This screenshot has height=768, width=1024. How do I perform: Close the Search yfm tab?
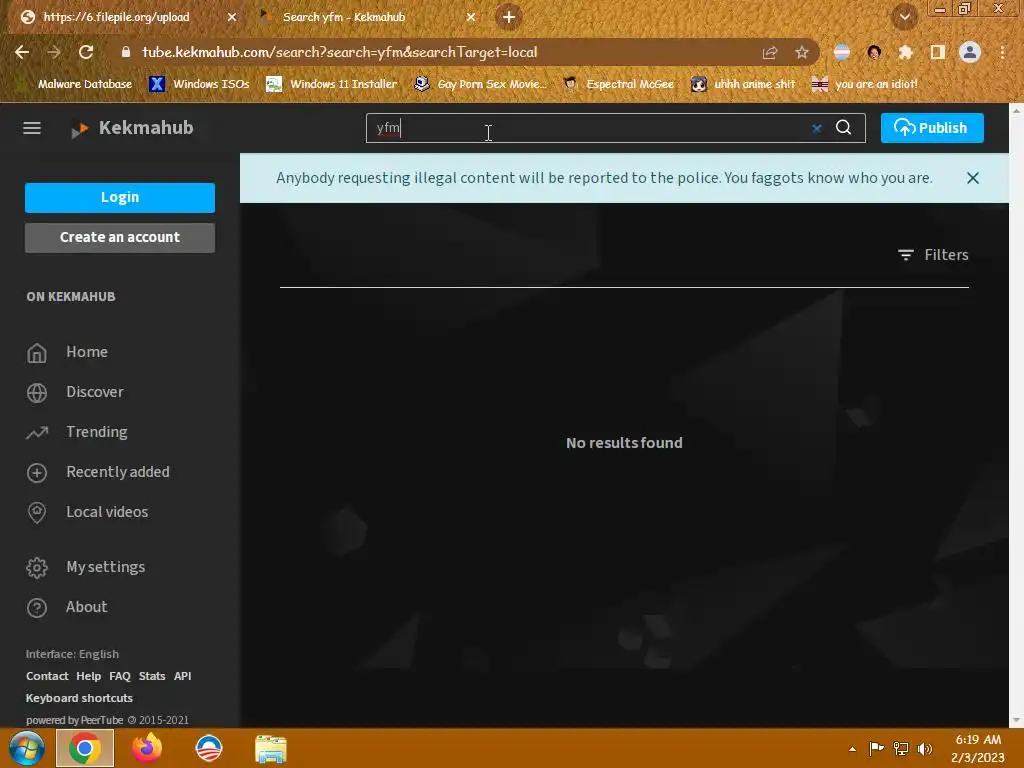click(x=471, y=17)
